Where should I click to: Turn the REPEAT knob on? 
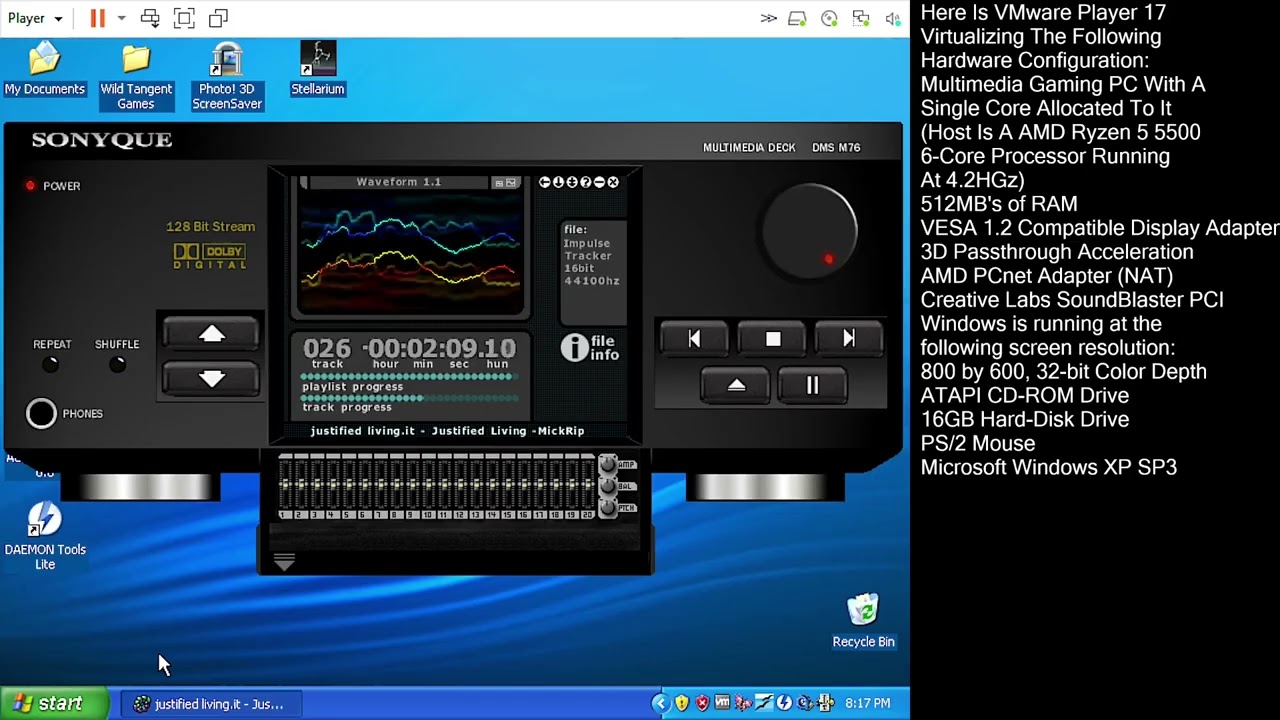point(51,365)
